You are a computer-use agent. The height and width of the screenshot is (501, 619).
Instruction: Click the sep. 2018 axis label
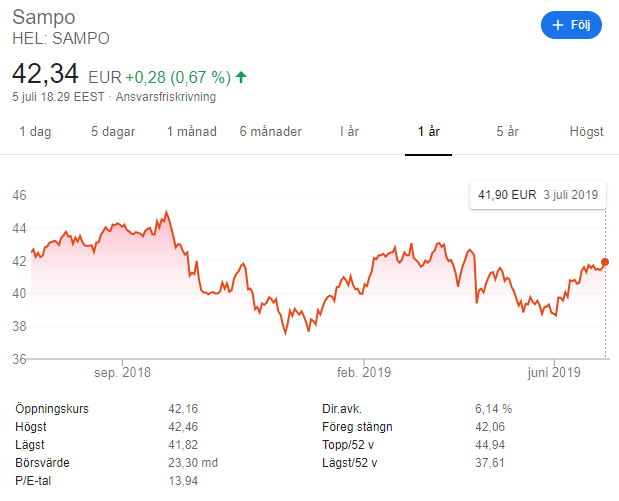[122, 372]
